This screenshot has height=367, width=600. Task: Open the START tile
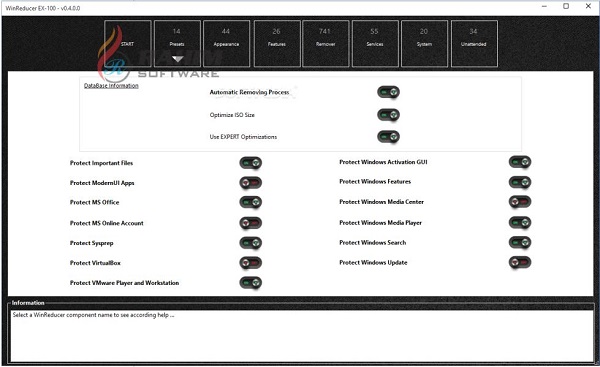tap(128, 44)
